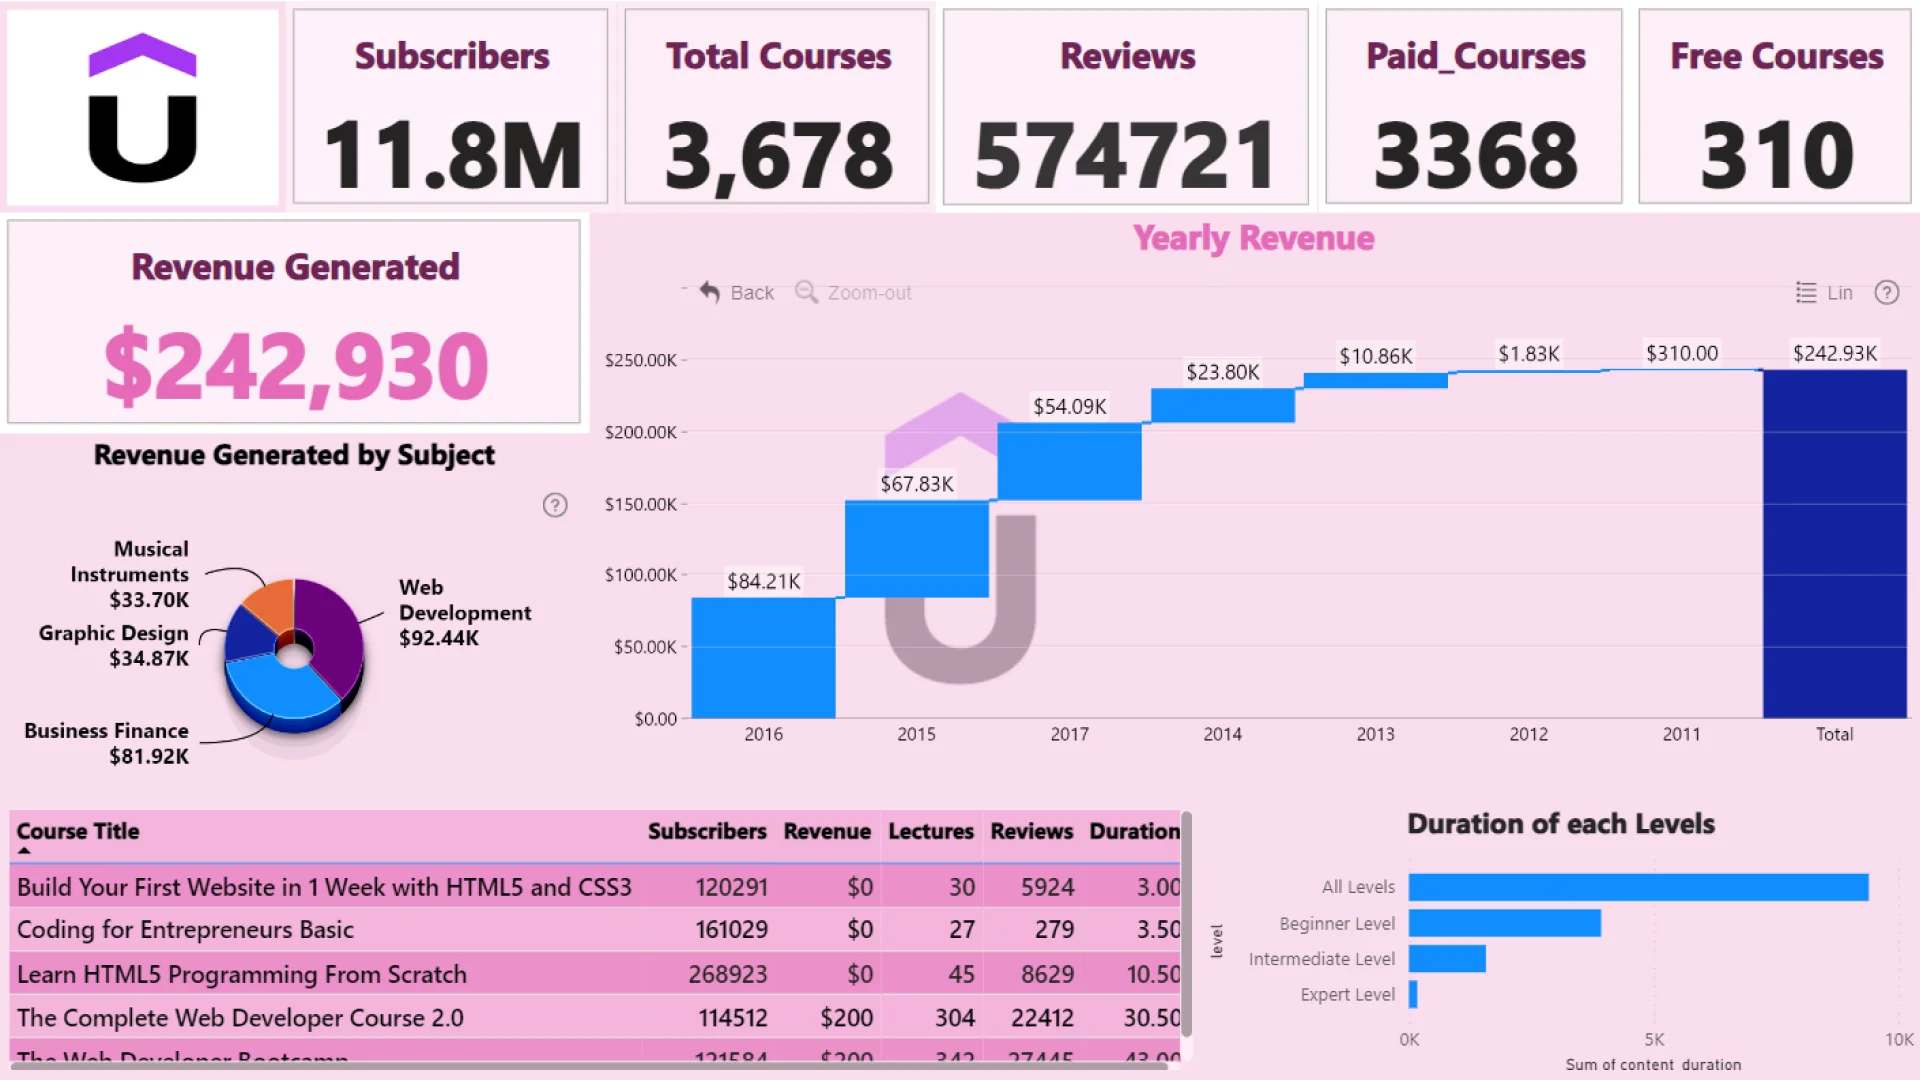This screenshot has width=1920, height=1080.
Task: Select the Expert Level duration bar
Action: click(x=1413, y=994)
